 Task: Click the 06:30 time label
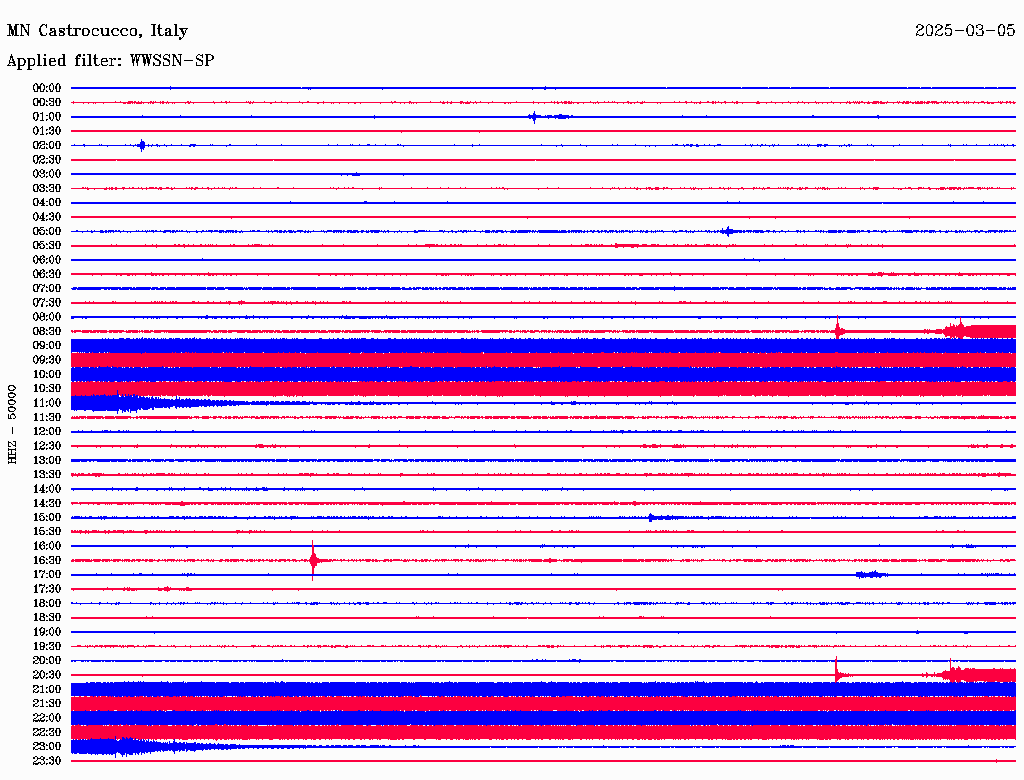tap(46, 274)
